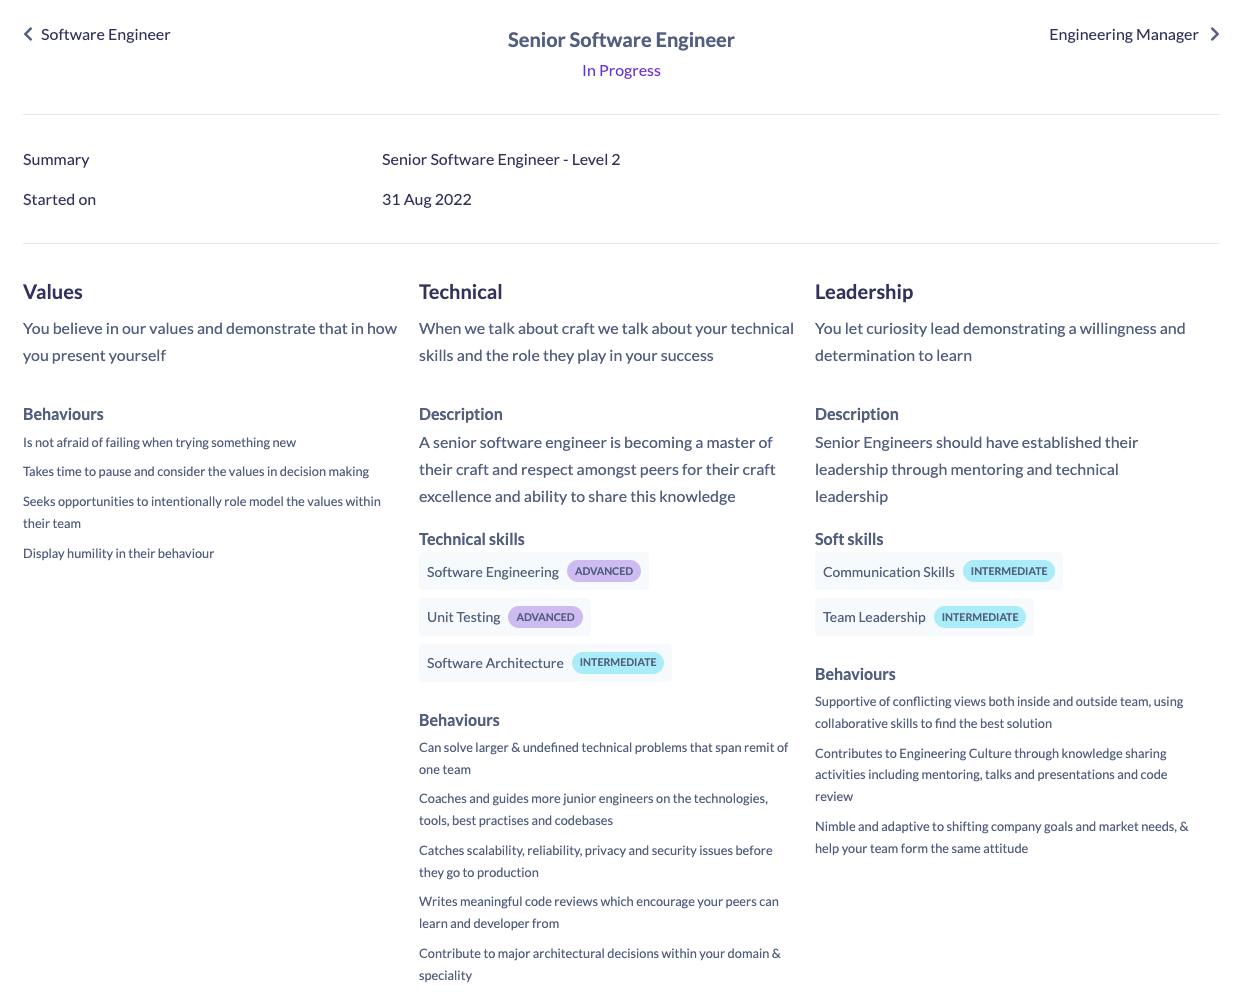Select the ADVANCED badge on Software Engineering
Viewport: 1240px width, 1004px height.
(604, 570)
